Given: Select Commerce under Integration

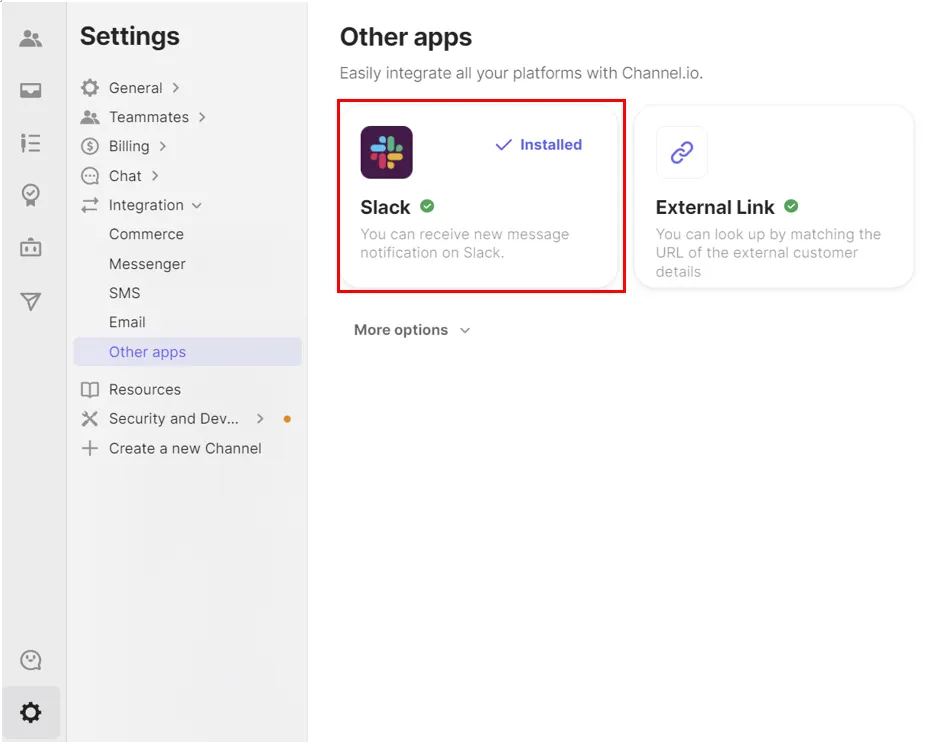Looking at the screenshot, I should [x=146, y=234].
